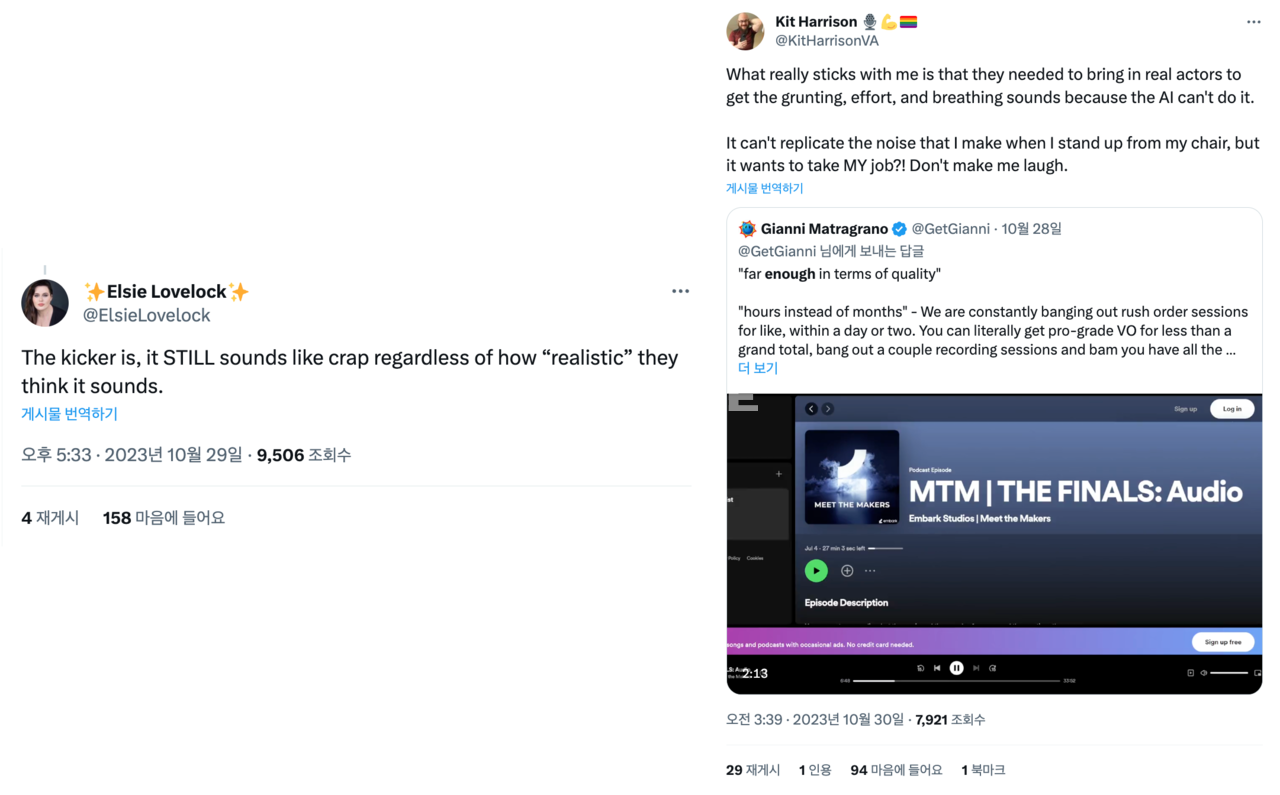Screen dimensions: 1280x795
Task: Open the more options menu on Kit Harrison's post
Action: coord(1253,22)
